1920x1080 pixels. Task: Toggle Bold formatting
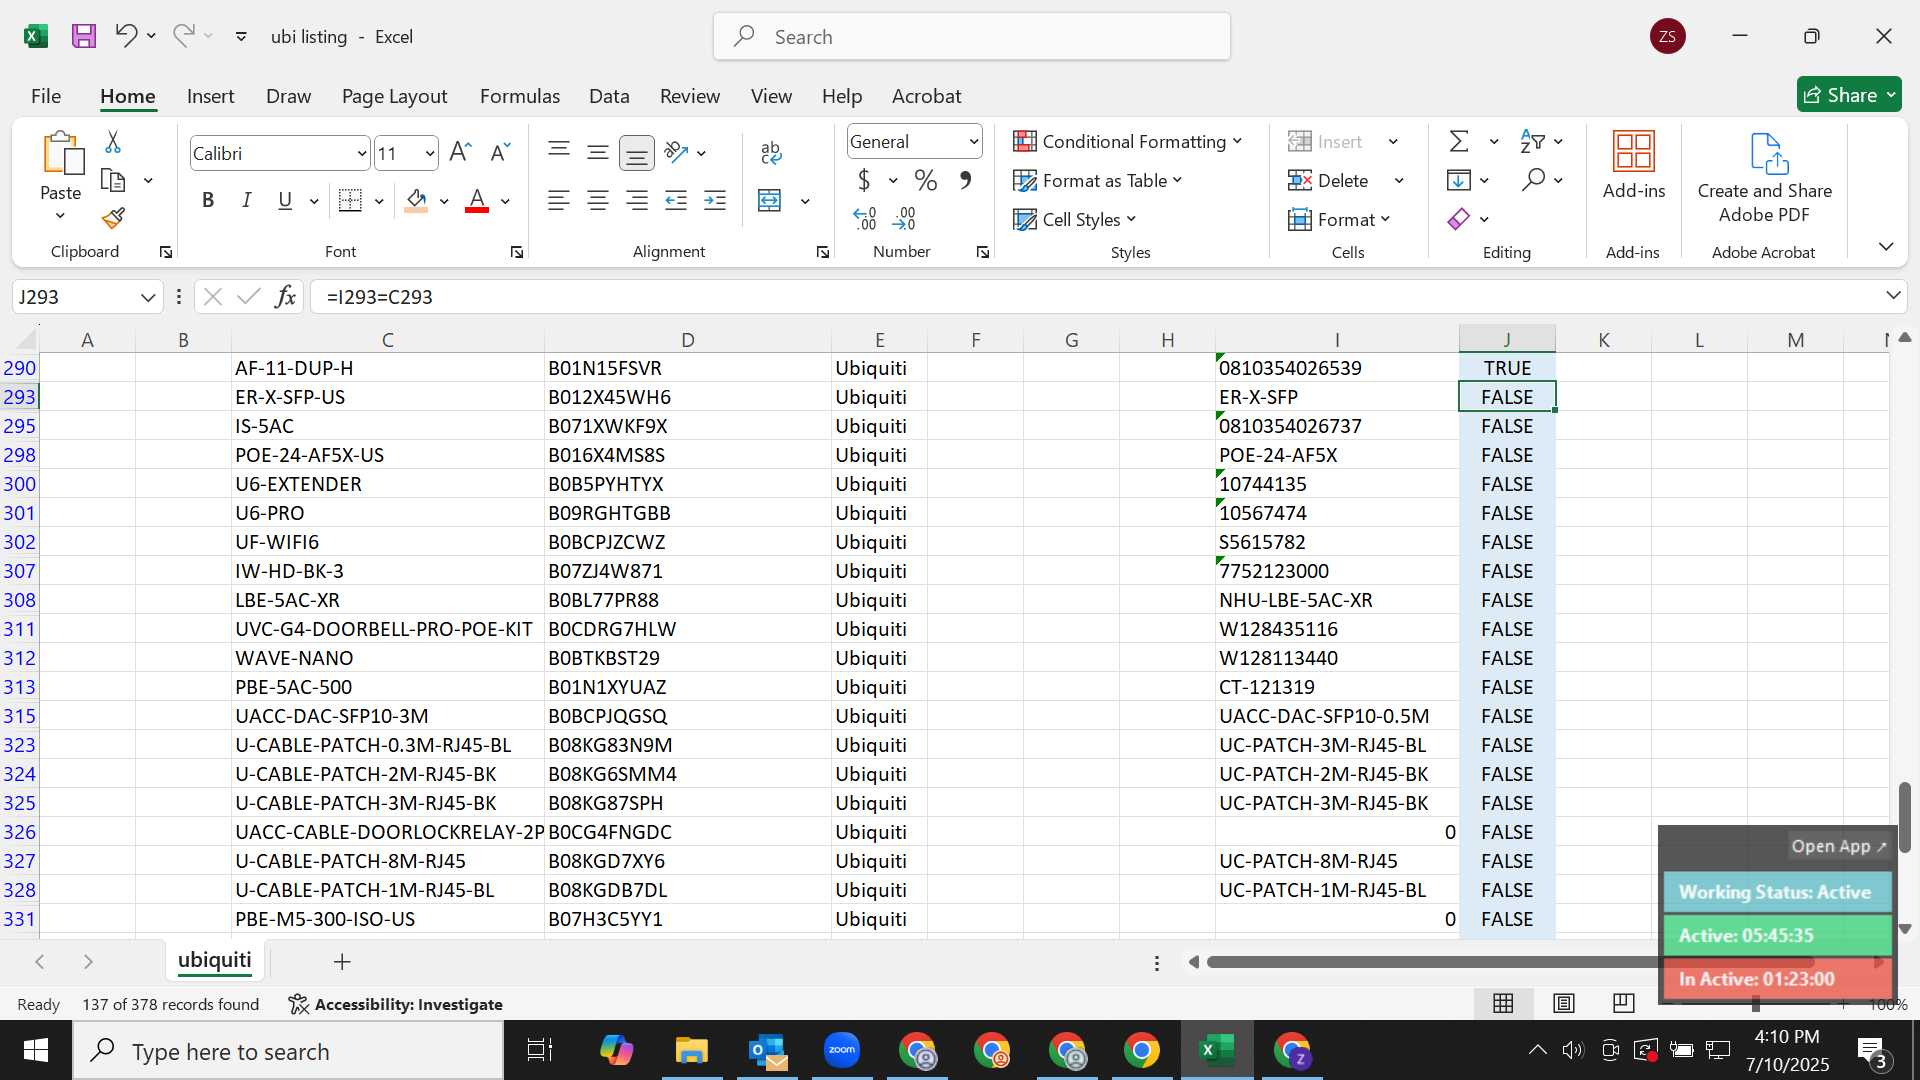[208, 200]
